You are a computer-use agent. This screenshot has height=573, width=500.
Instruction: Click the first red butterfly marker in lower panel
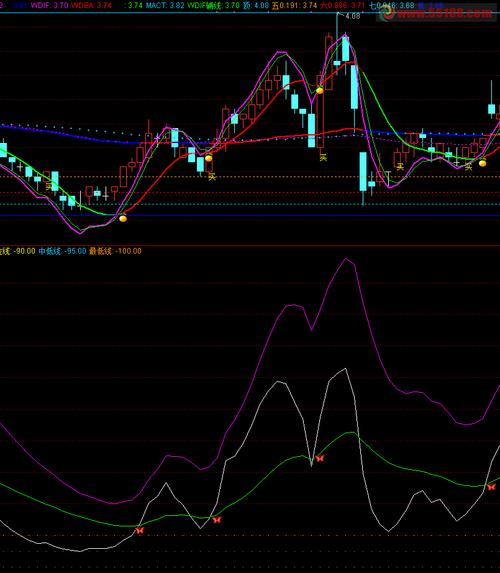140,530
